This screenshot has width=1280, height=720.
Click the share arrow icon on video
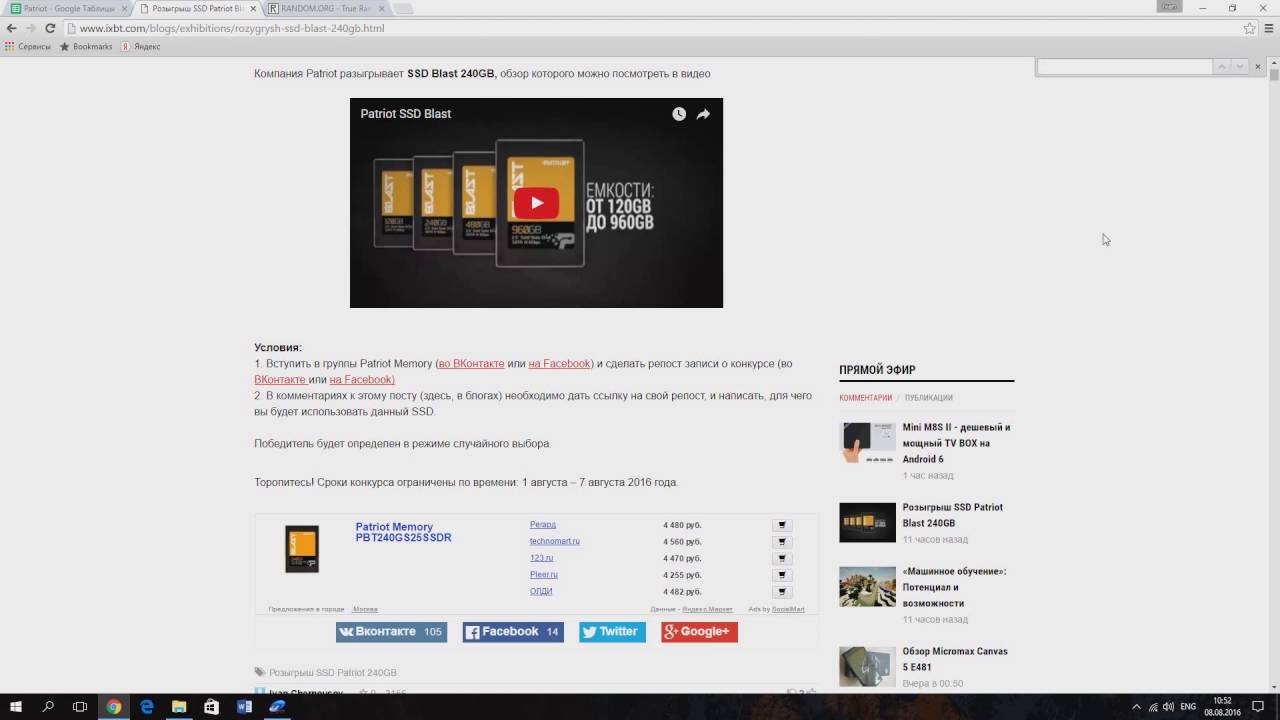[x=703, y=114]
